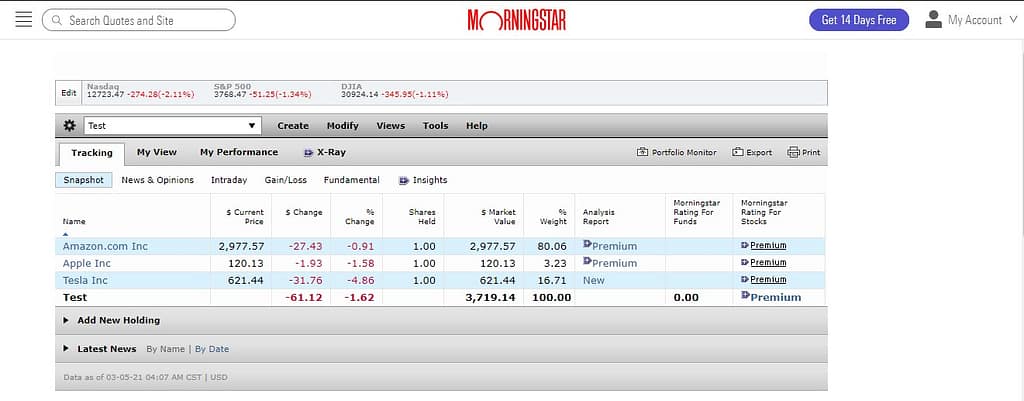Open portfolio settings gear icon
The image size is (1024, 401).
tap(69, 125)
